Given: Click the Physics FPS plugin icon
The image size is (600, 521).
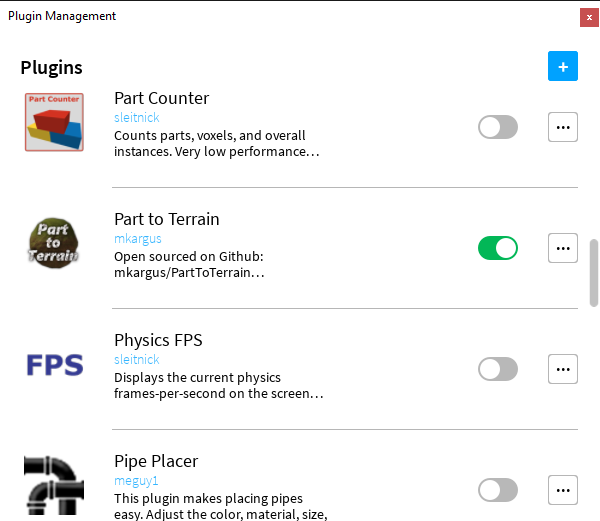Looking at the screenshot, I should tap(54, 365).
